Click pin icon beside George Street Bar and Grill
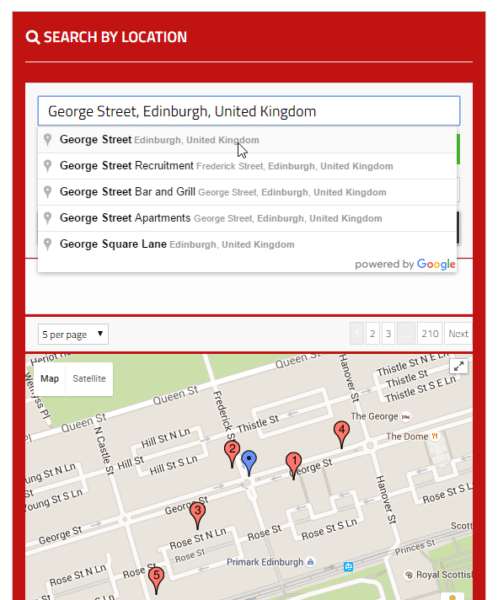This screenshot has width=498, height=600. [47, 192]
